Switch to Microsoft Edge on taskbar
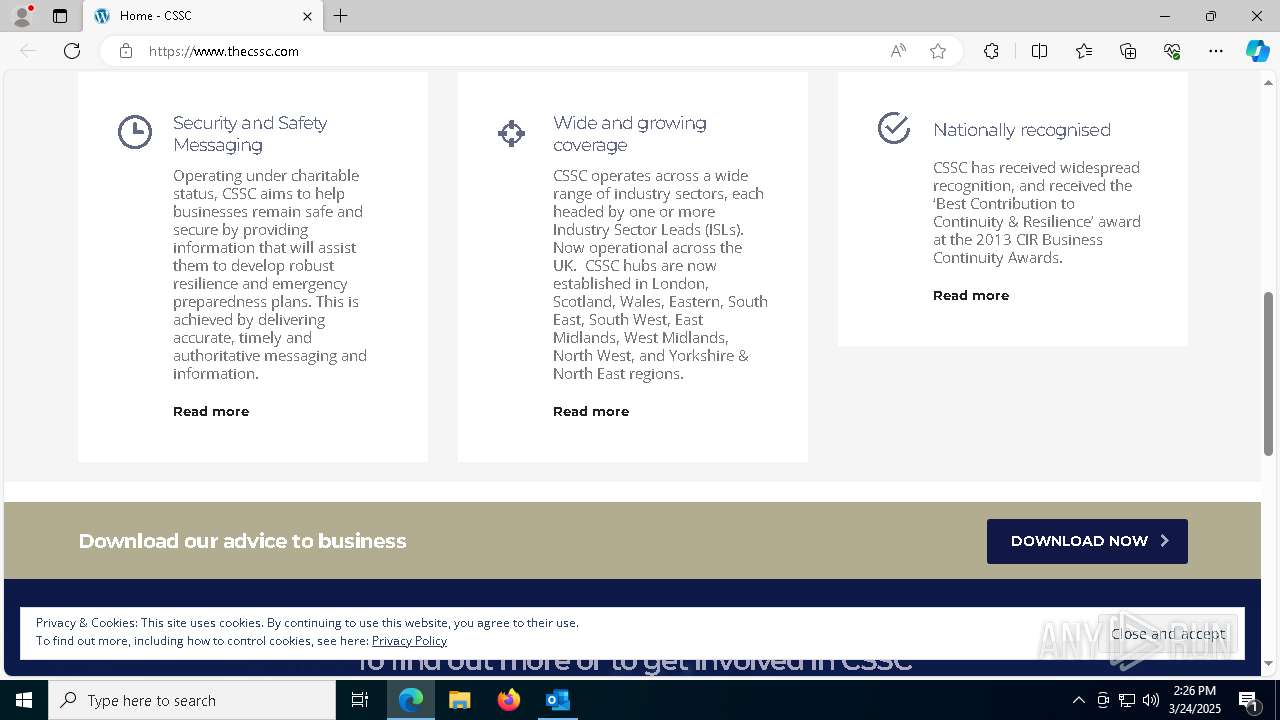The image size is (1280, 720). [x=411, y=700]
